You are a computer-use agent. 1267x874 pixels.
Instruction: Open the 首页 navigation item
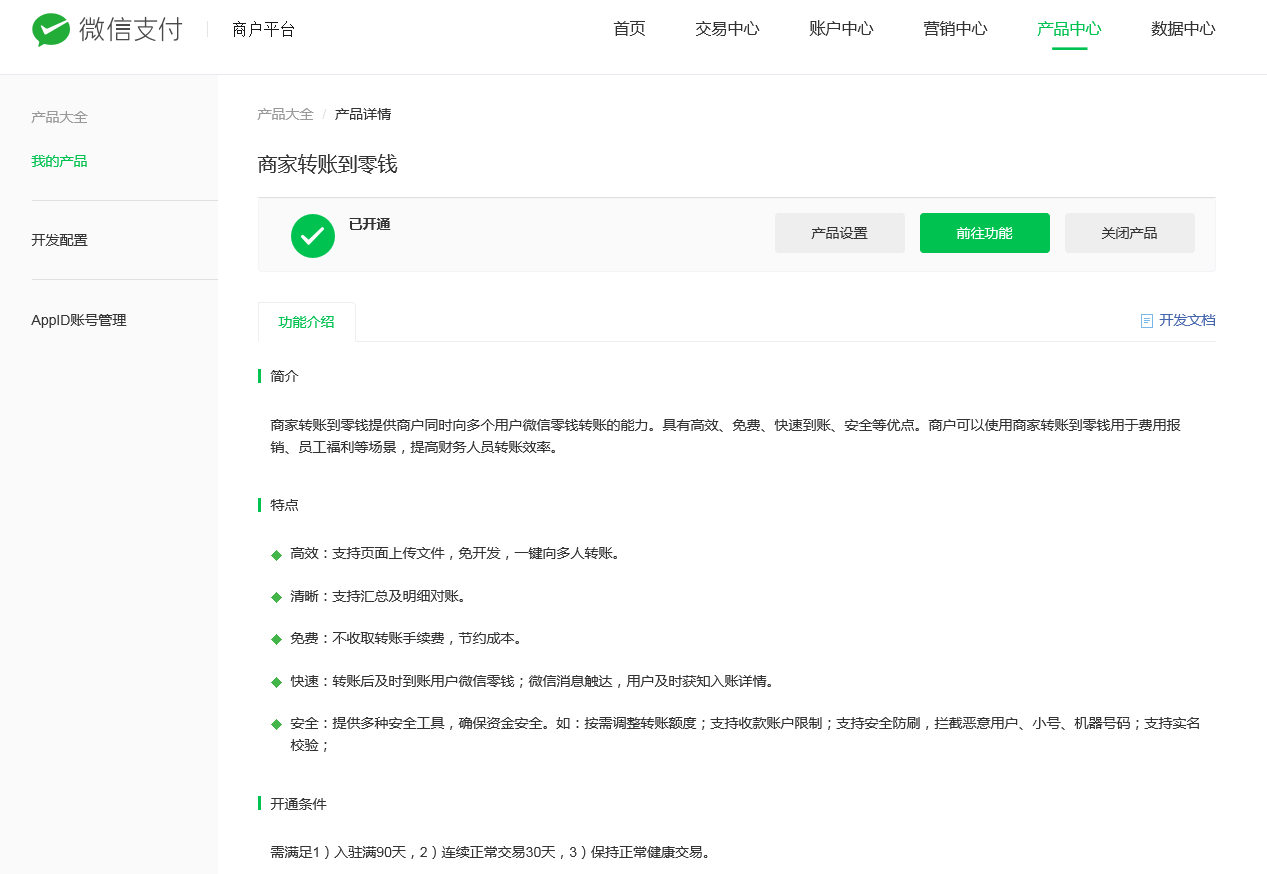629,29
